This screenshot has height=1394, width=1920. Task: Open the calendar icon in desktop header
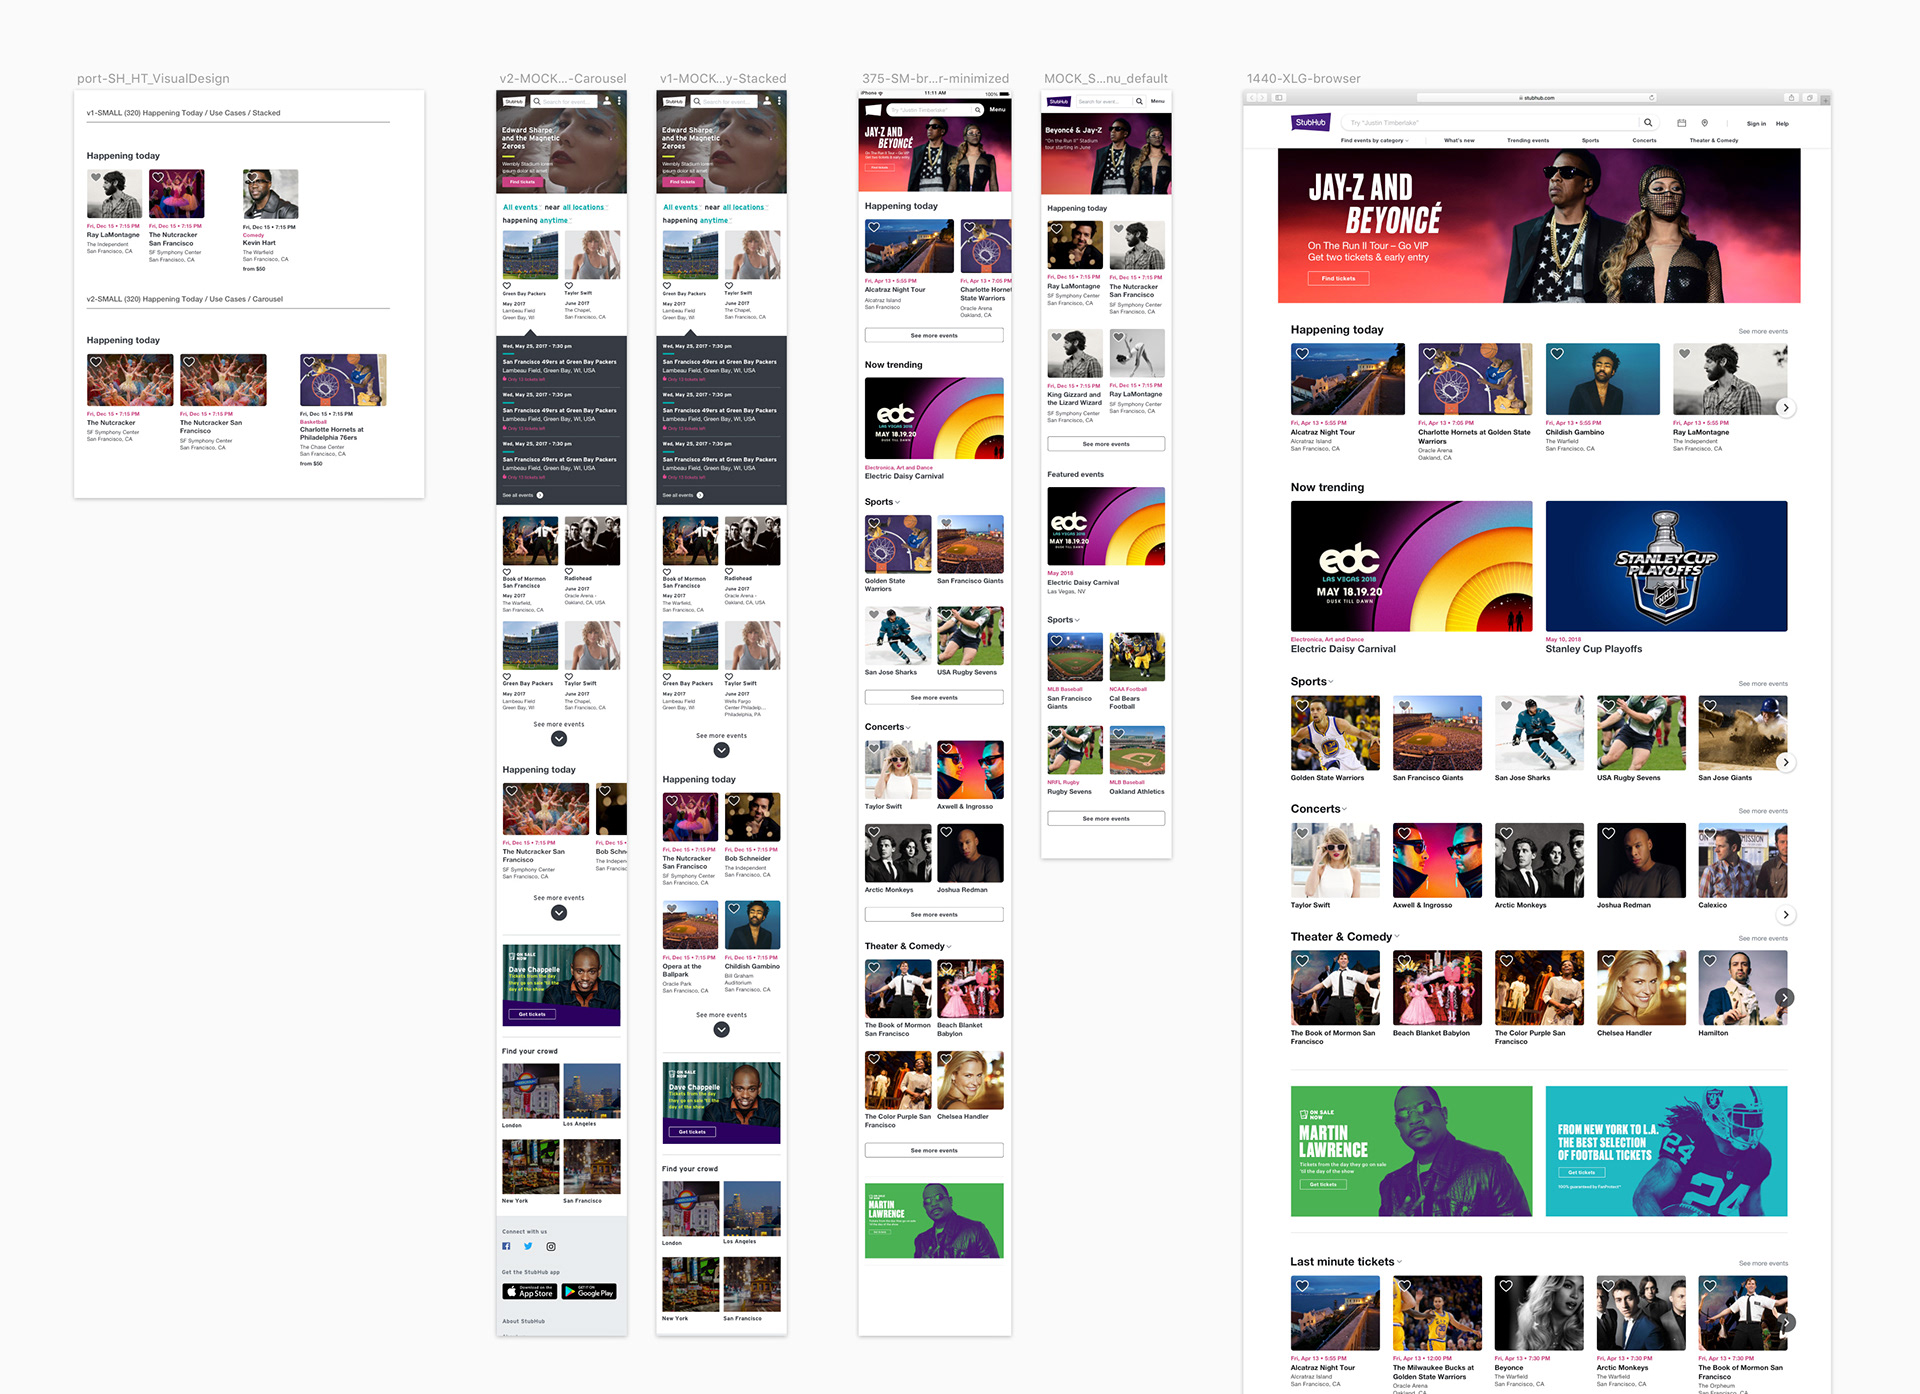tap(1681, 123)
